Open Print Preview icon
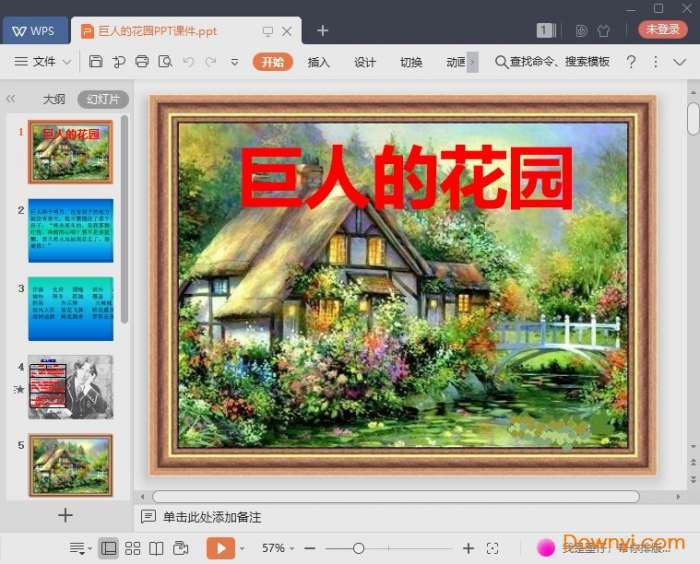700x564 pixels. click(x=165, y=61)
